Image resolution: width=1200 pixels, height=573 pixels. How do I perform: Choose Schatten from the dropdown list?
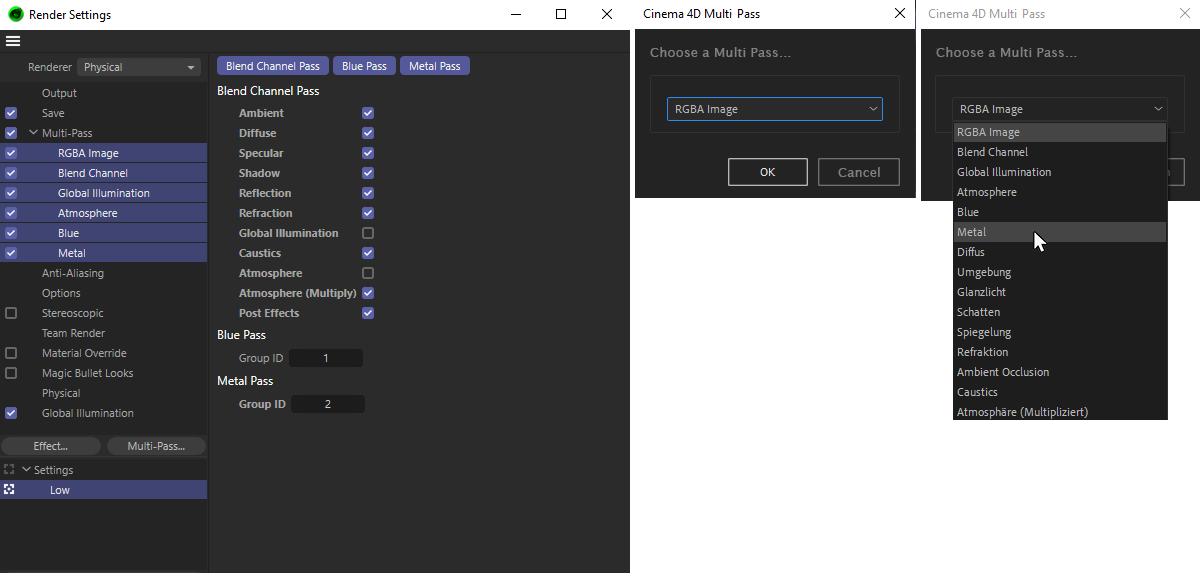tap(1060, 312)
